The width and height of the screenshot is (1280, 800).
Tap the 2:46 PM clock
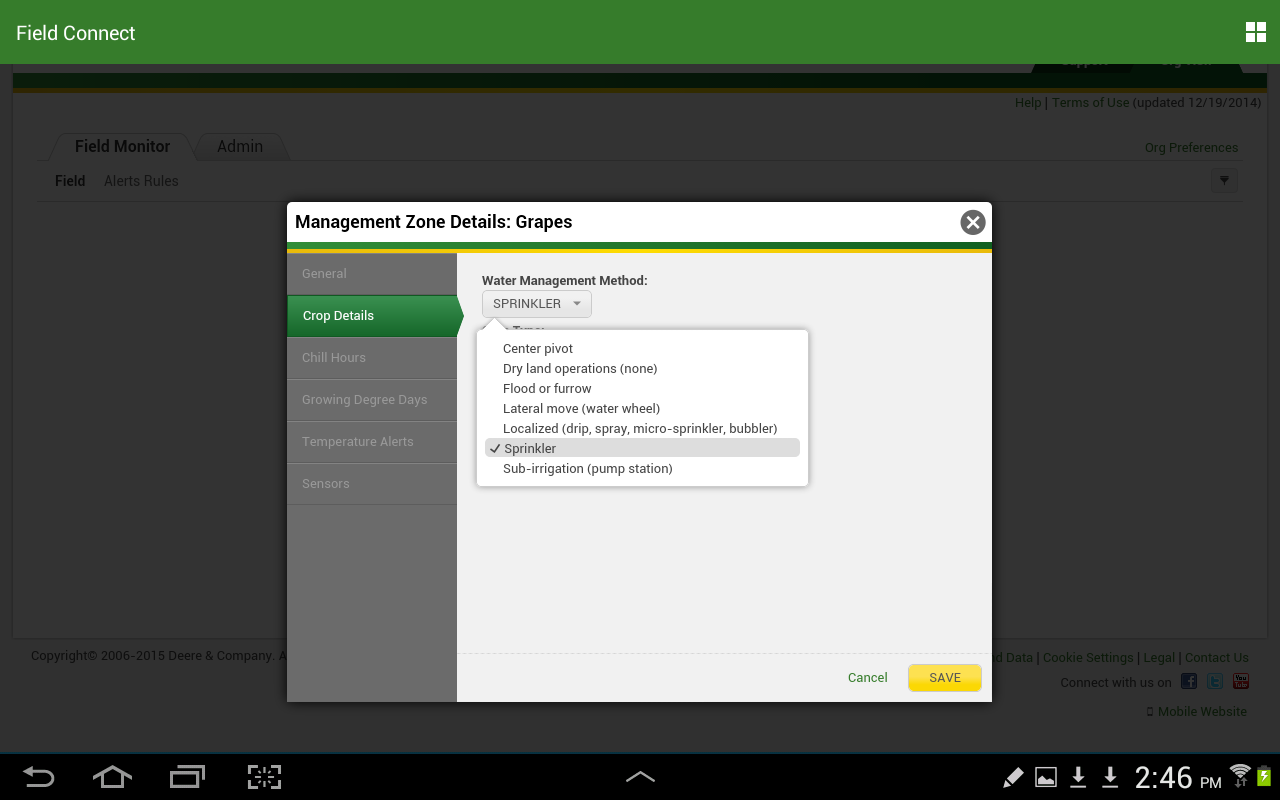click(1178, 777)
